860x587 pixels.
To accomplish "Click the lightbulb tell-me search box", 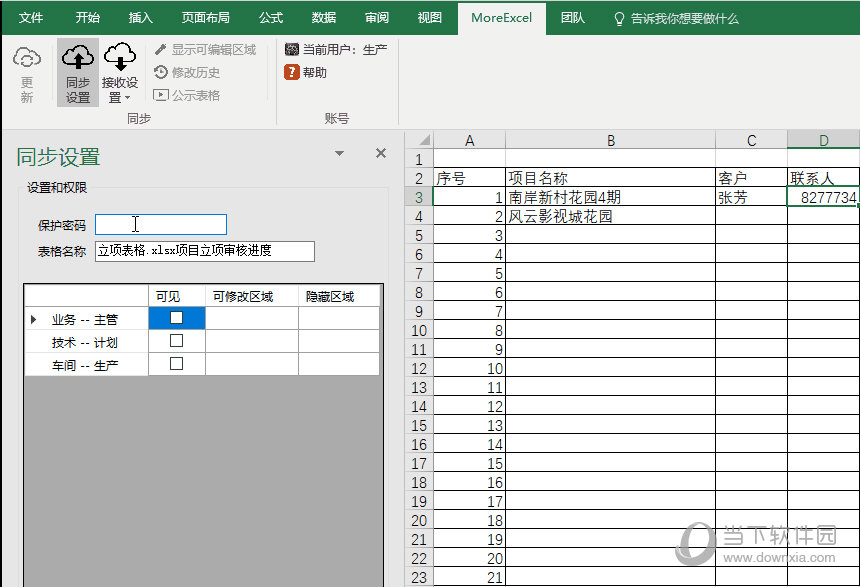I will click(x=676, y=19).
